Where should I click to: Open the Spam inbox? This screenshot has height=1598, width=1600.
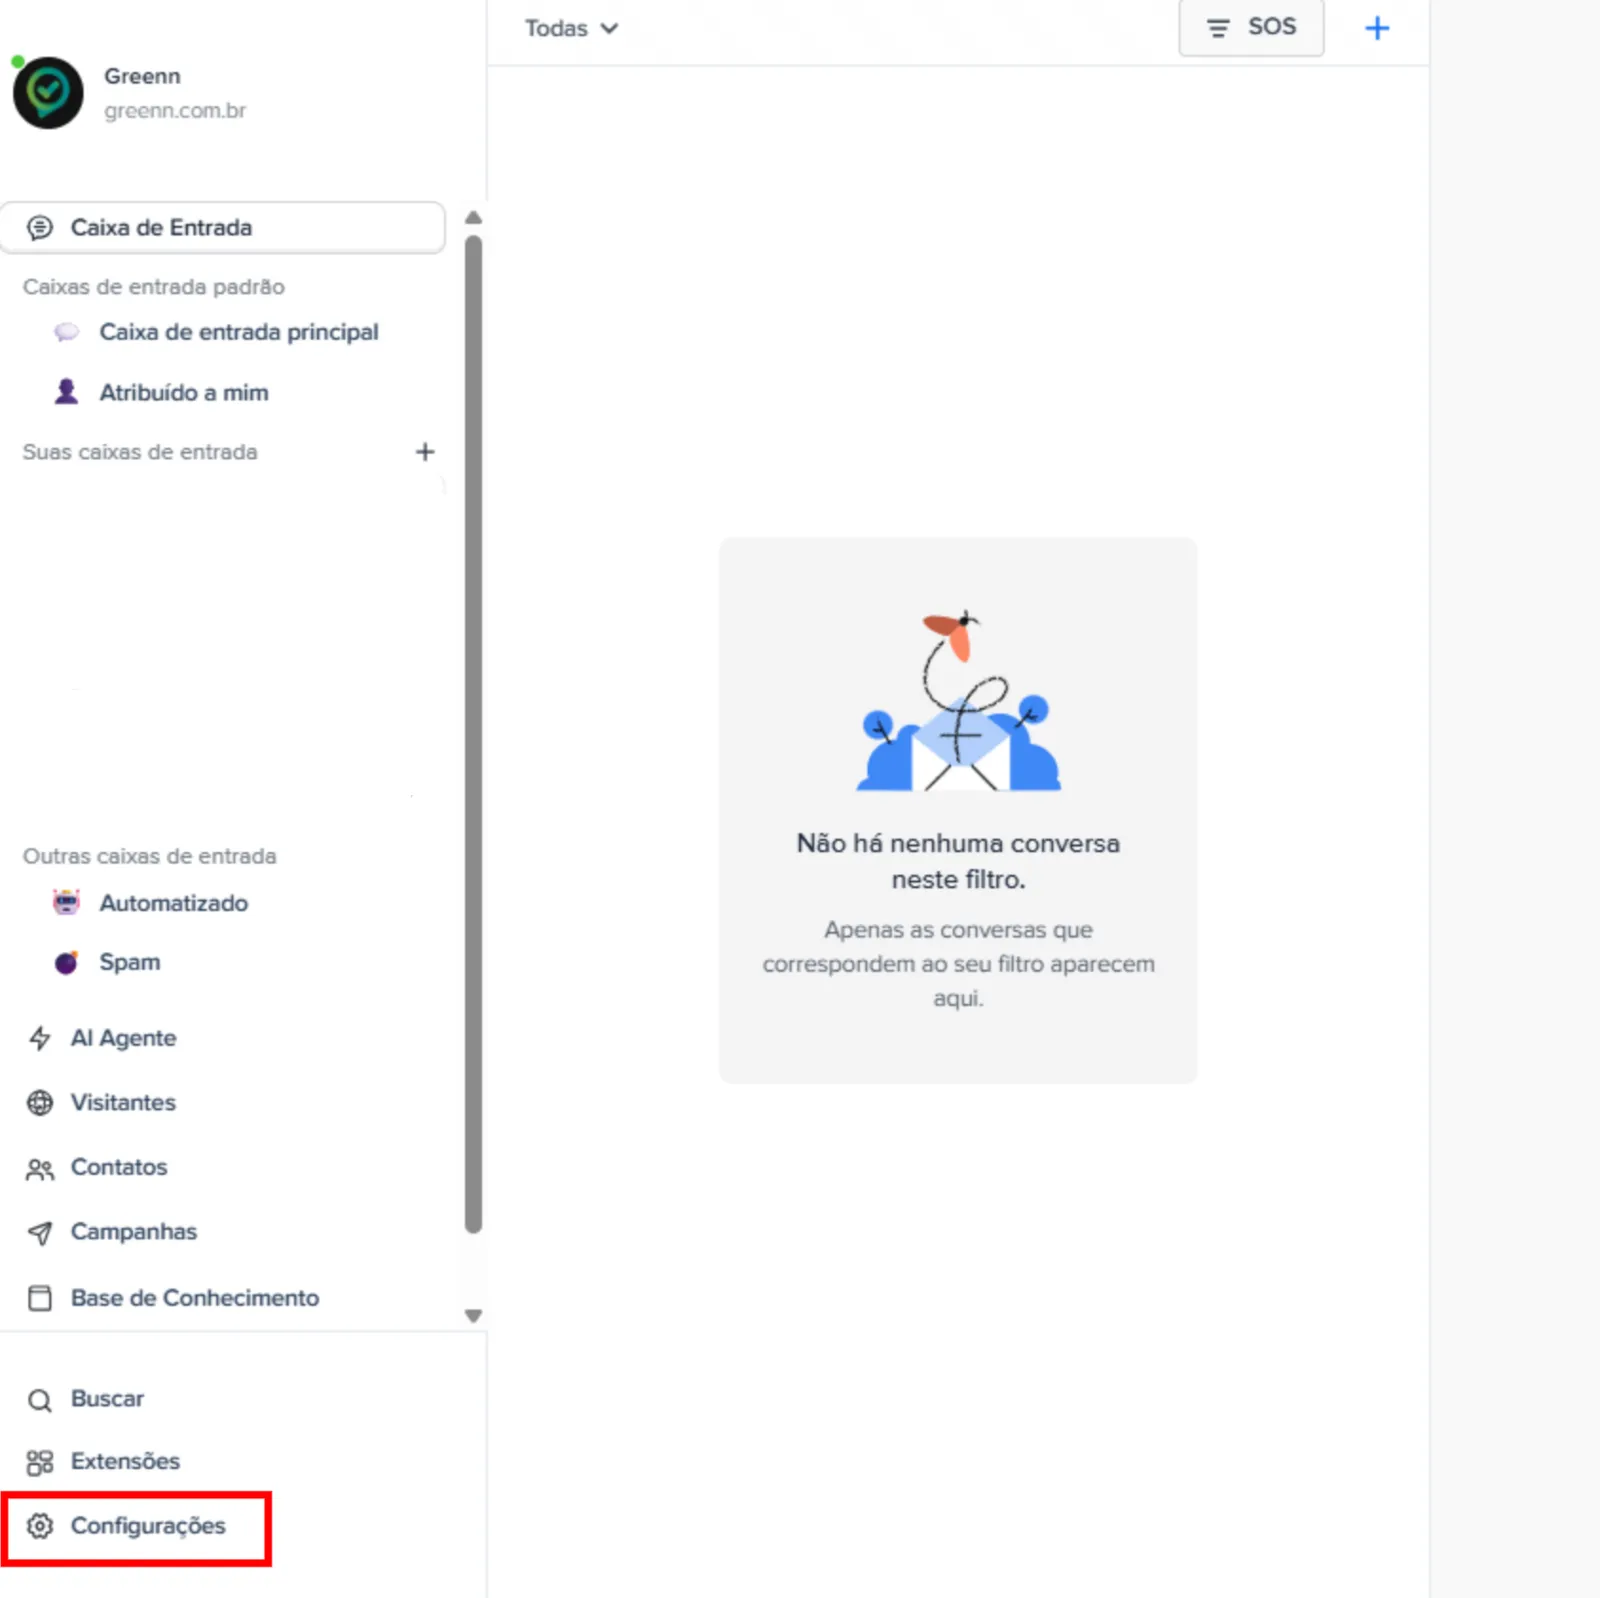[129, 962]
